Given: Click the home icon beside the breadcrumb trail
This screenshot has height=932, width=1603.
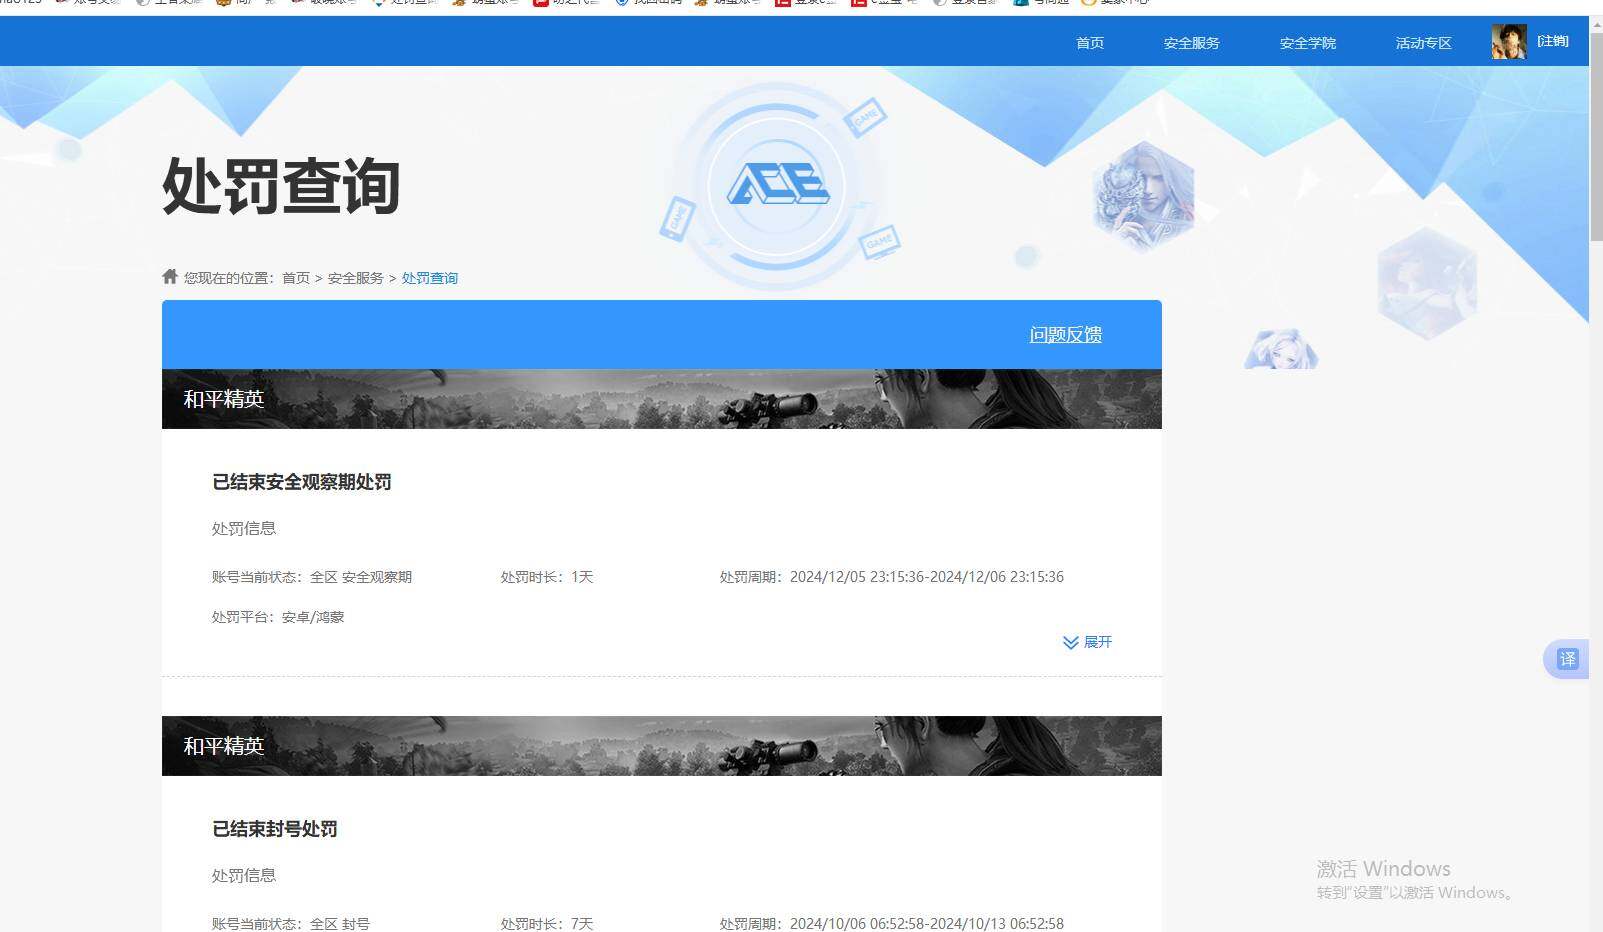Looking at the screenshot, I should pyautogui.click(x=169, y=276).
